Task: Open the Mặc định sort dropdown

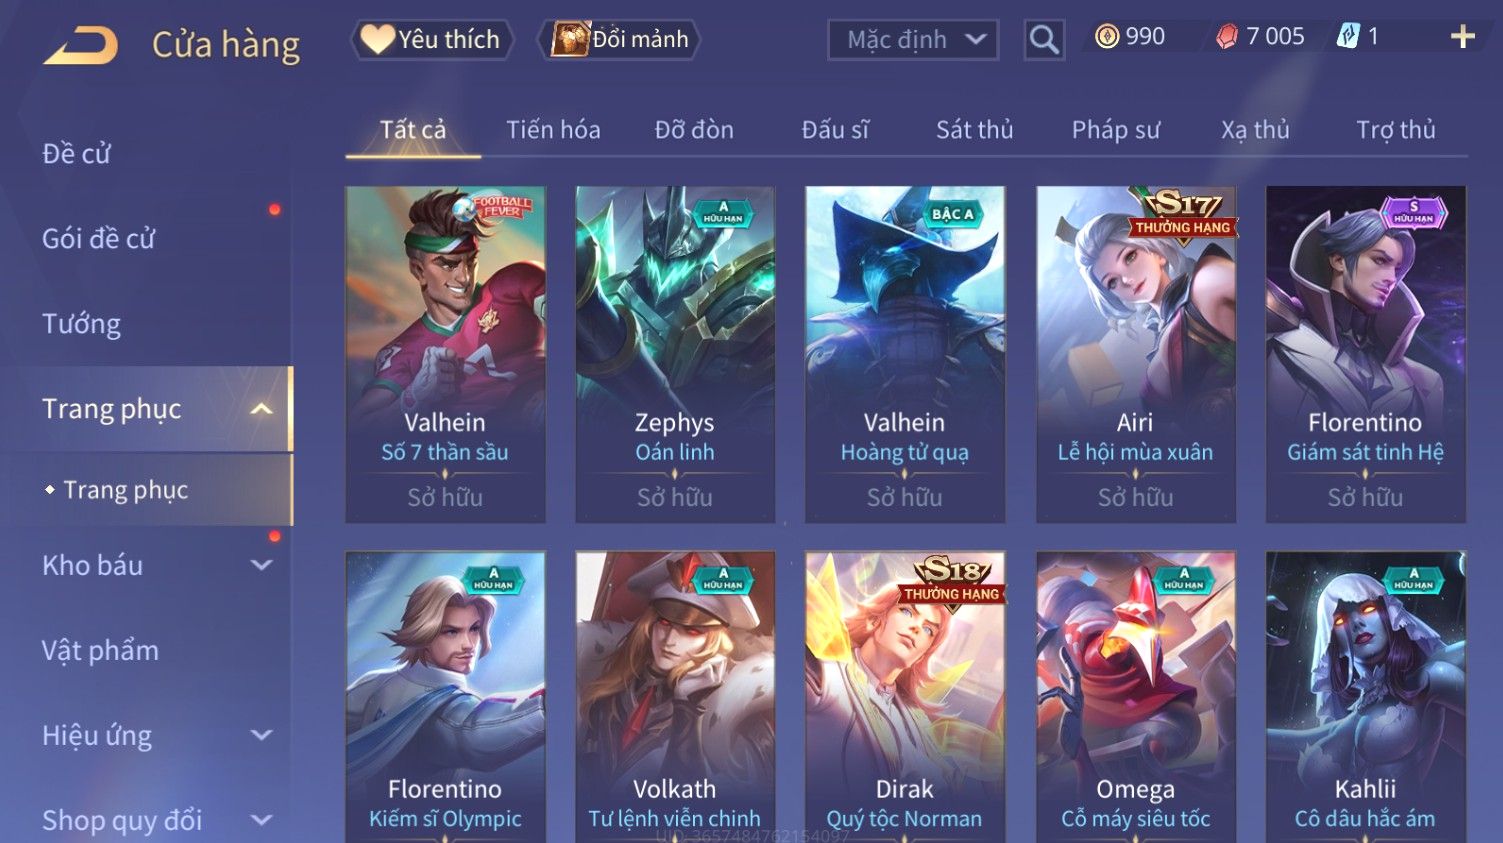Action: 913,40
